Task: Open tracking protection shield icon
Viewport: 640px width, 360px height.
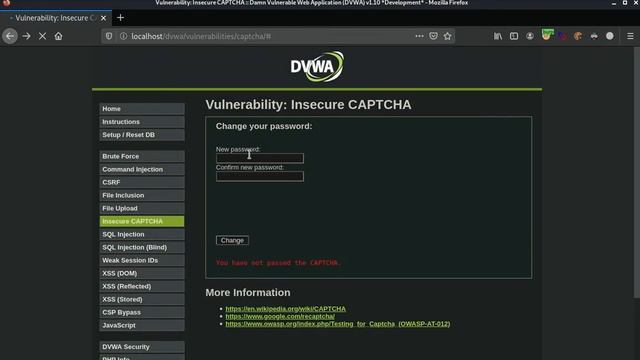Action: (109, 36)
